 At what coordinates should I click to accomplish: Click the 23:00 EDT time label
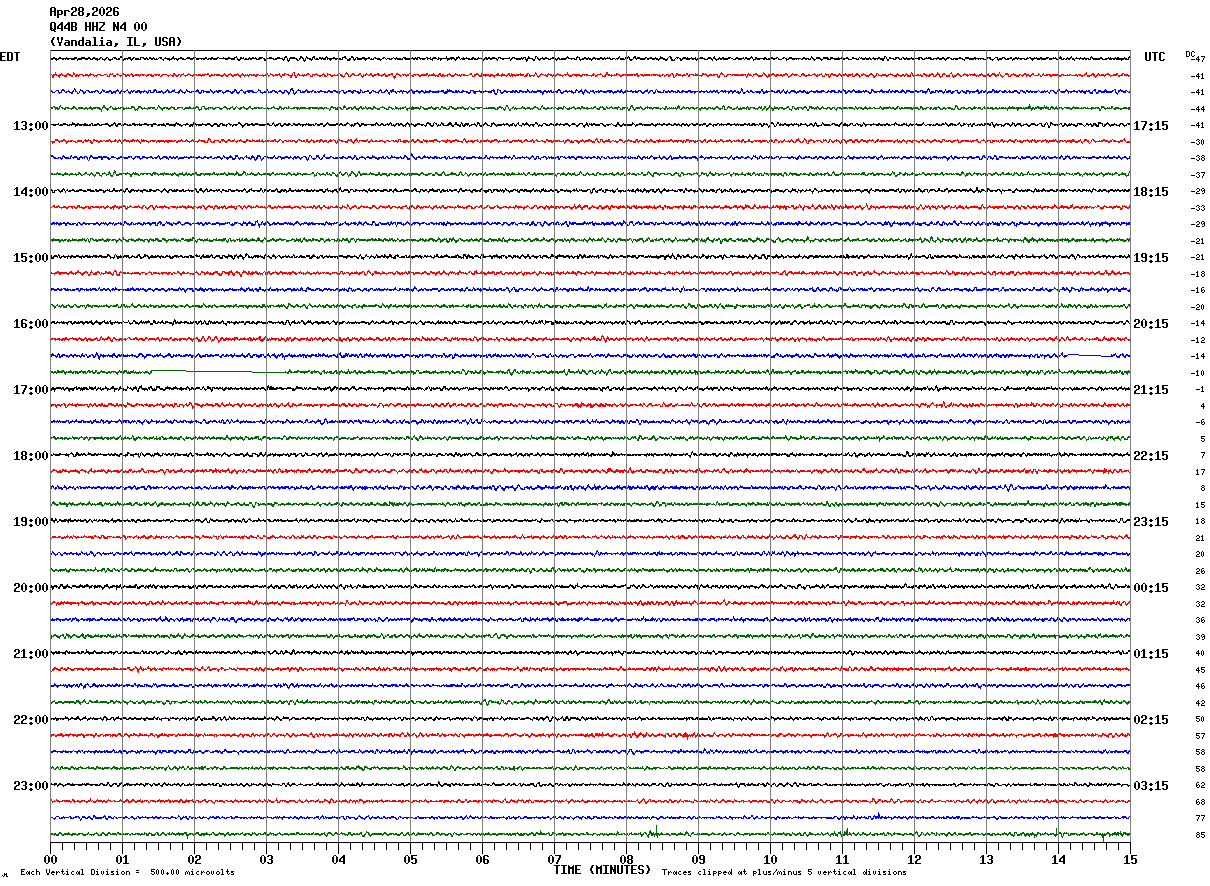(x=30, y=786)
